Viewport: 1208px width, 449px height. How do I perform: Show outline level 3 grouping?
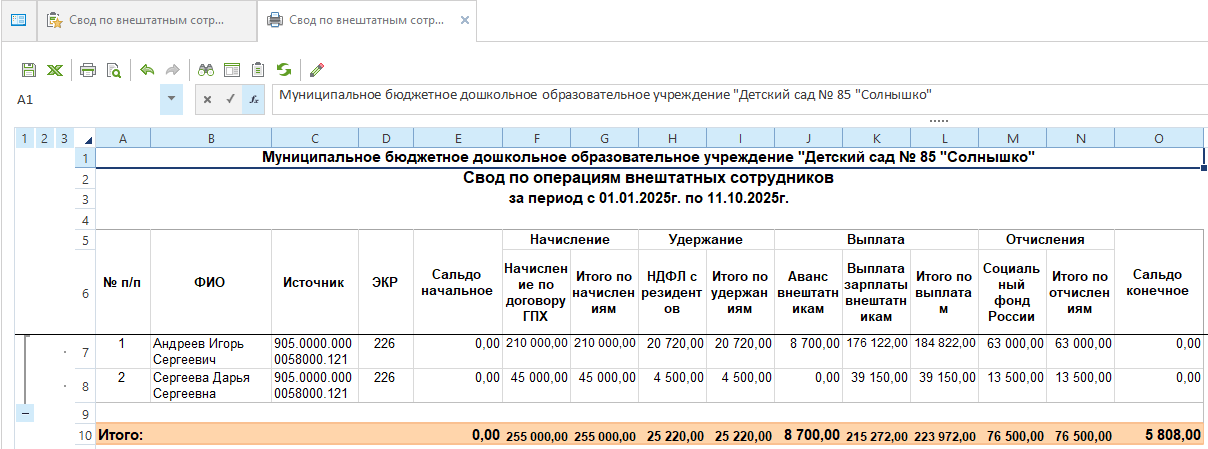[x=64, y=138]
